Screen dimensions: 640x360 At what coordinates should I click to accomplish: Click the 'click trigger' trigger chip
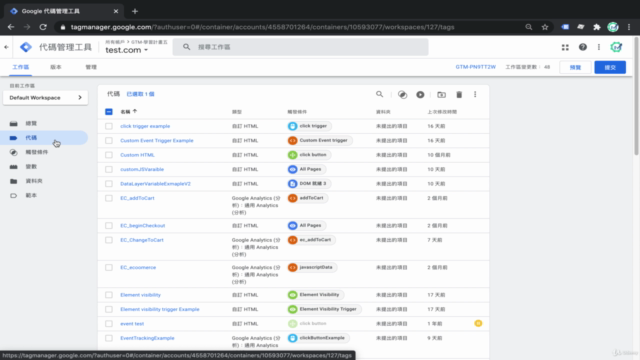(x=309, y=126)
